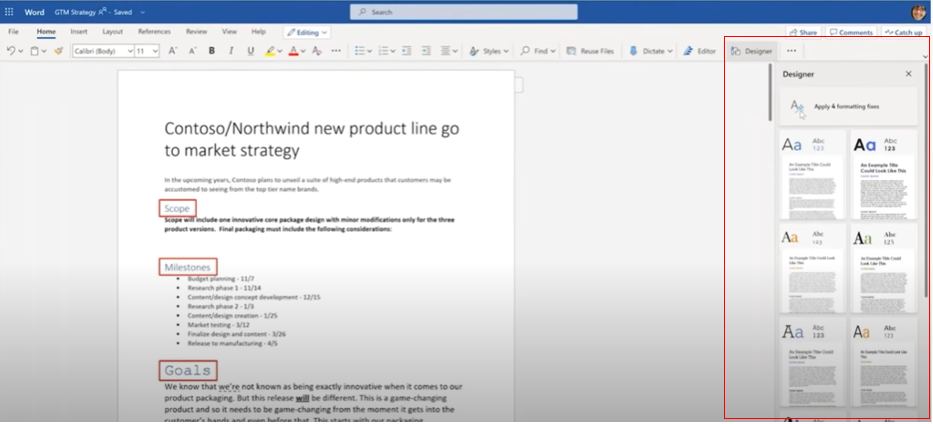This screenshot has height=424, width=933.
Task: Open Reuse Files pane
Action: [x=590, y=51]
